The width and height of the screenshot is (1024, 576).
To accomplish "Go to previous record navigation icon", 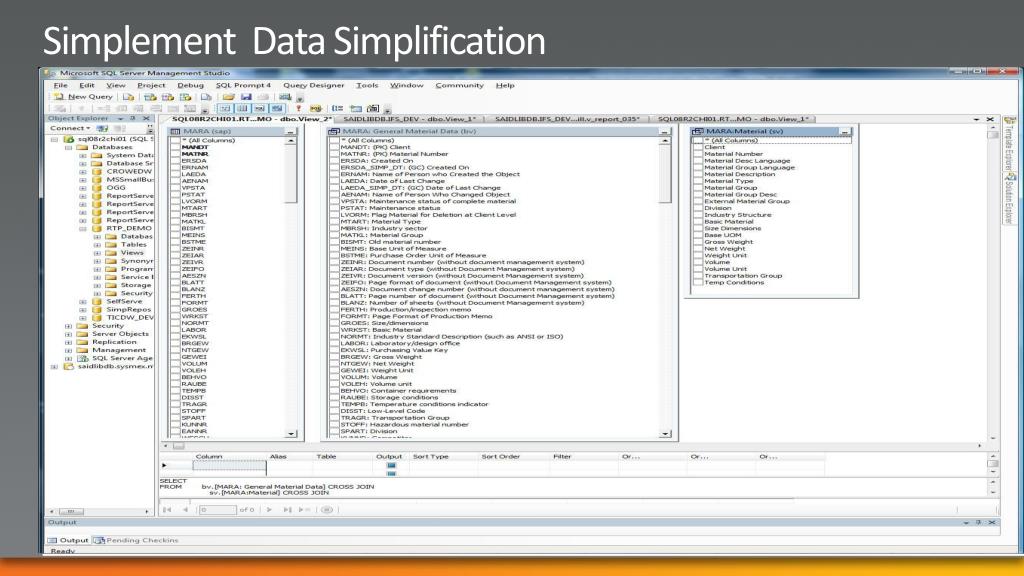I will click(x=185, y=509).
